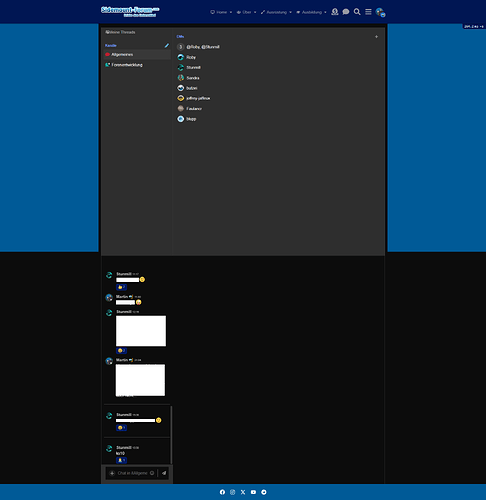
Task: Click the group DM number badge icon
Action: click(181, 47)
